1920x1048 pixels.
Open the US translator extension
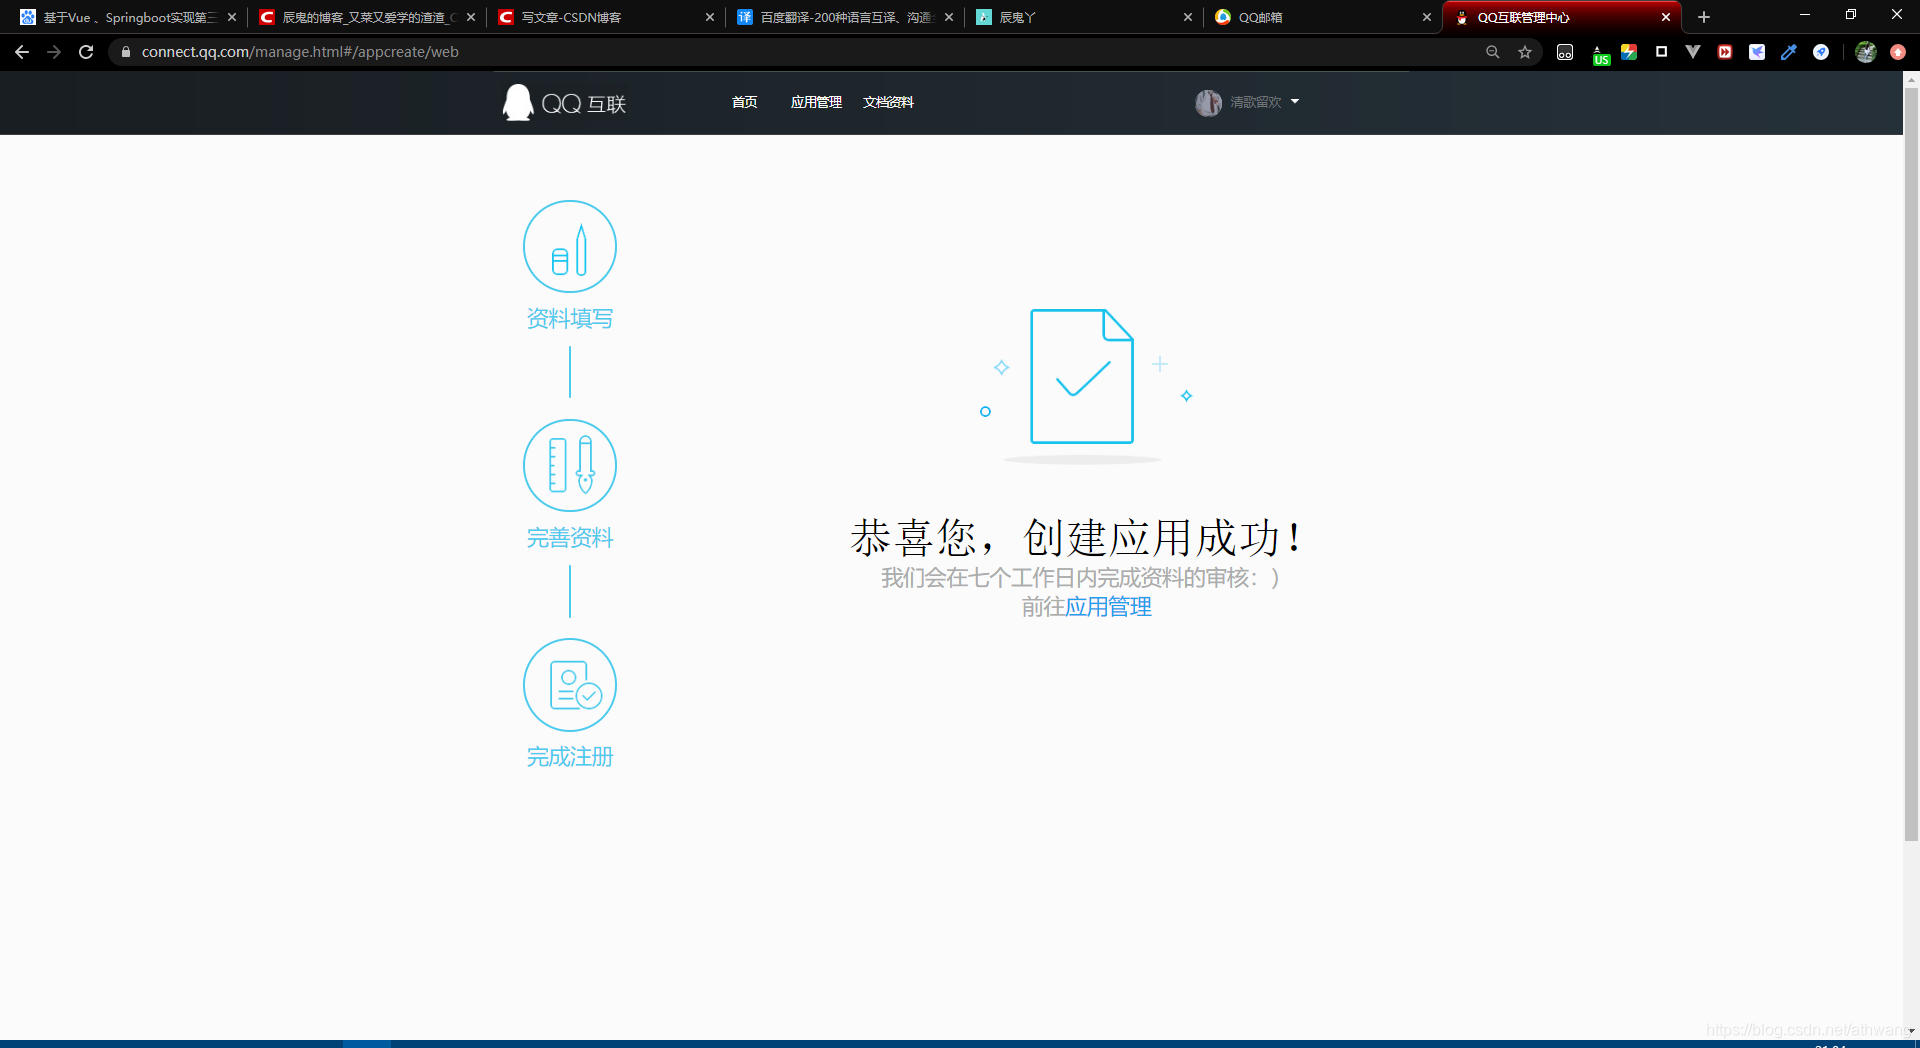click(1601, 52)
